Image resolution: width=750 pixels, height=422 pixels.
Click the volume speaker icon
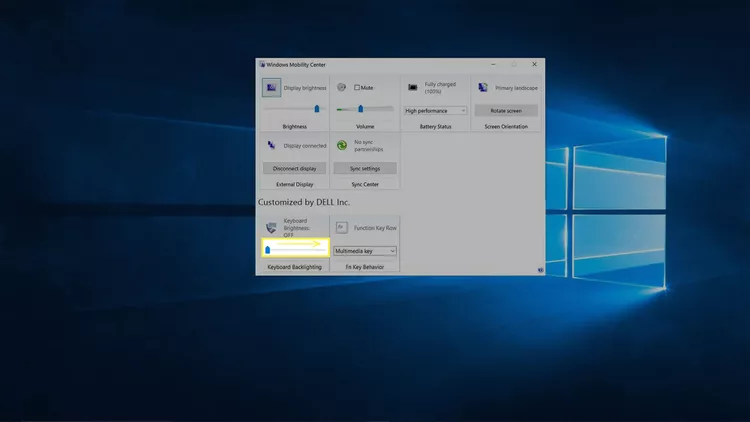coord(342,87)
